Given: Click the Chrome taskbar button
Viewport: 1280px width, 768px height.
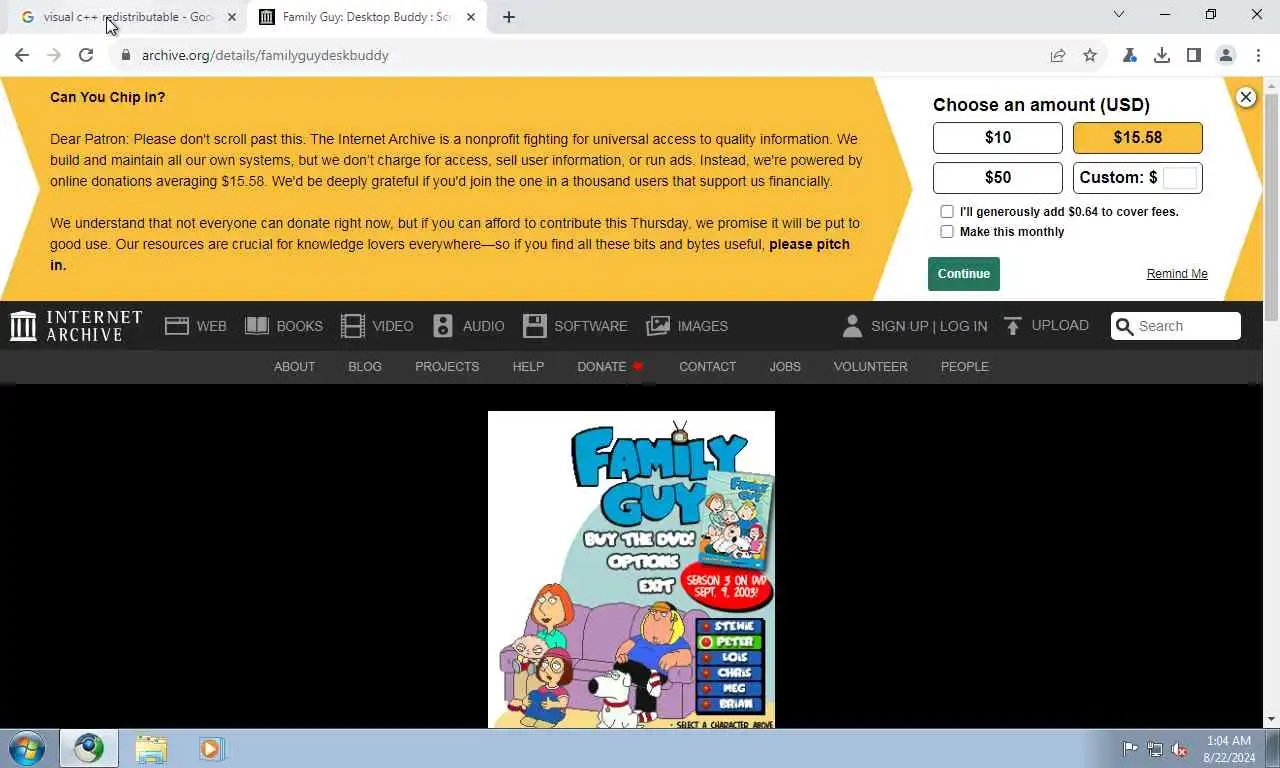Looking at the screenshot, I should [x=89, y=748].
